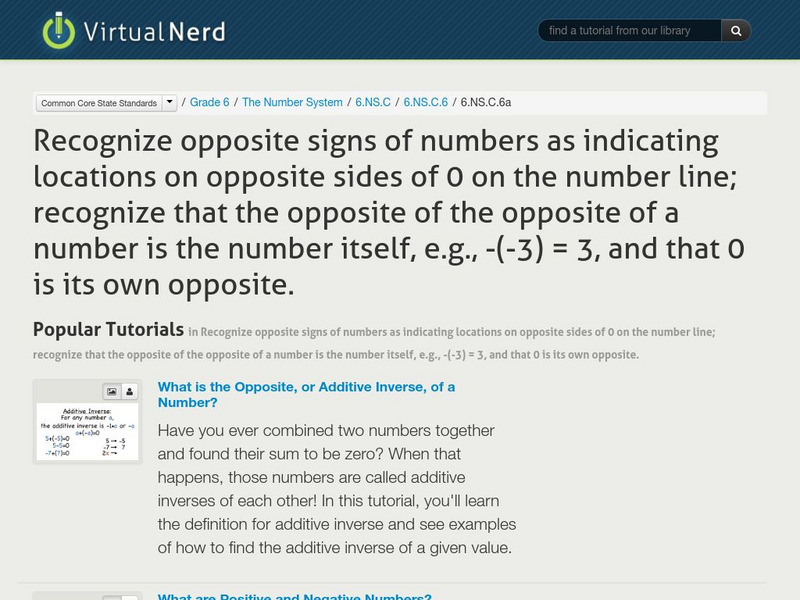Navigate to the 6.NS.C.6 breadcrumb
This screenshot has width=800, height=600.
tap(424, 102)
